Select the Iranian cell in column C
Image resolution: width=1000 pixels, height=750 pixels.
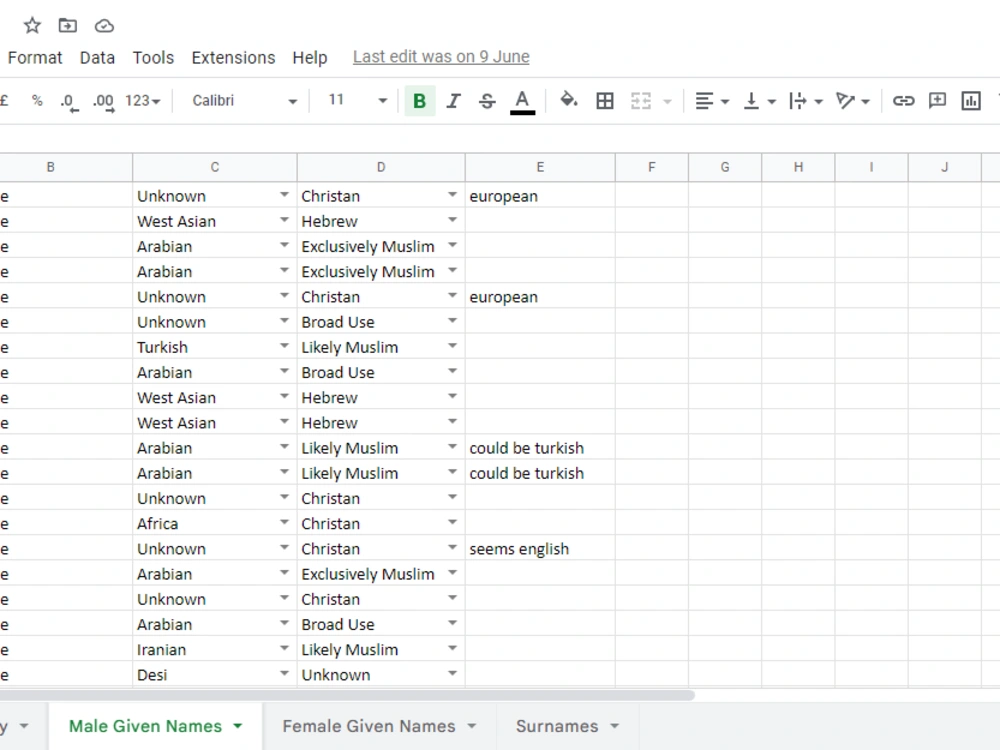[215, 649]
